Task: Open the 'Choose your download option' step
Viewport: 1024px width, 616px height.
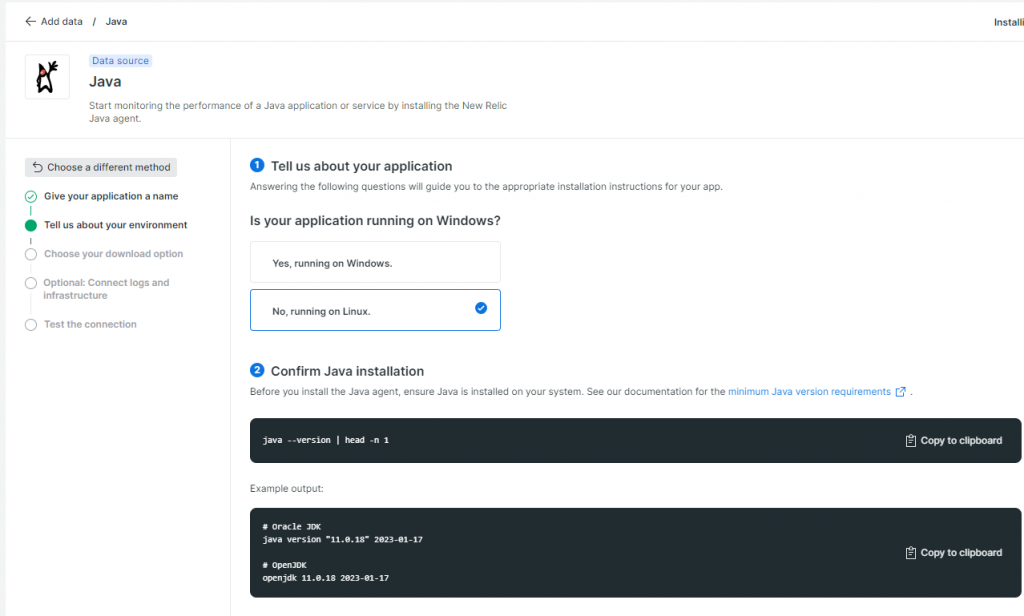Action: pyautogui.click(x=113, y=254)
